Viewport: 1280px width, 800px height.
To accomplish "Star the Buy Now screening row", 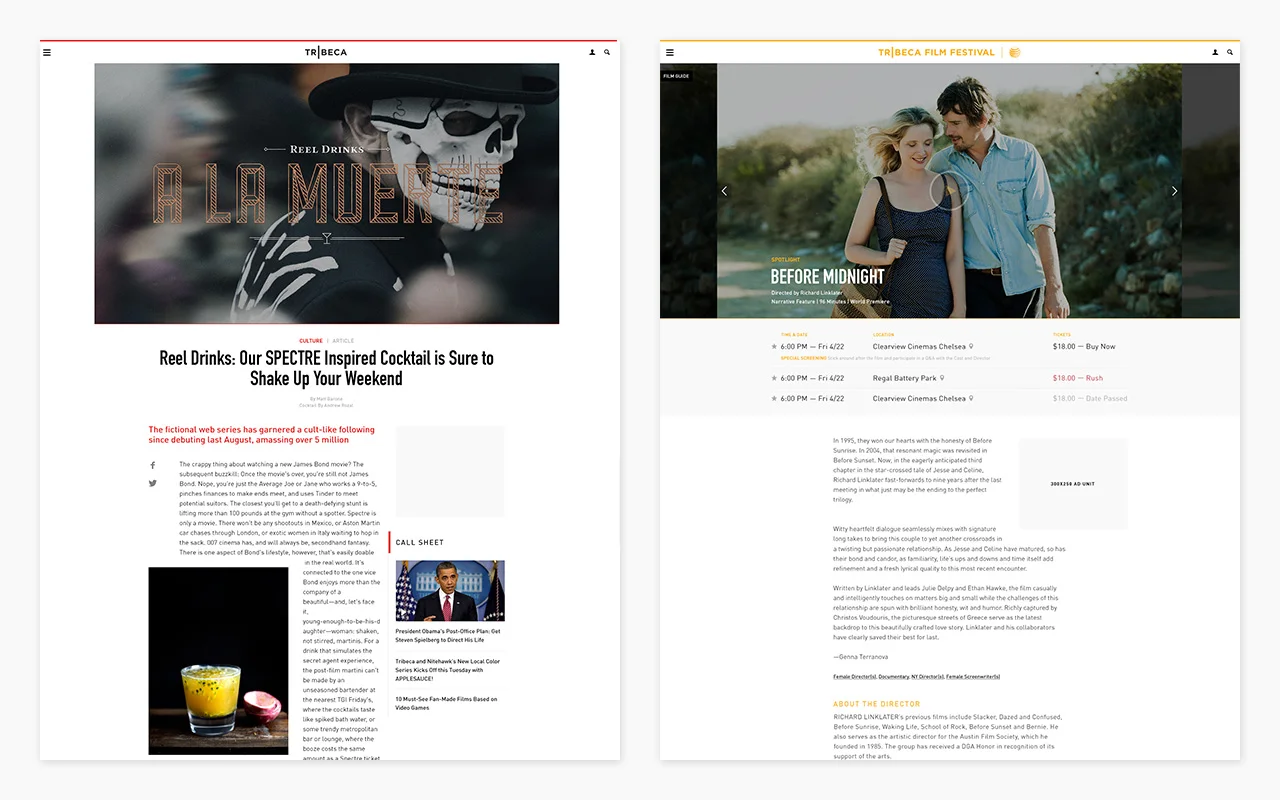I will pyautogui.click(x=774, y=347).
